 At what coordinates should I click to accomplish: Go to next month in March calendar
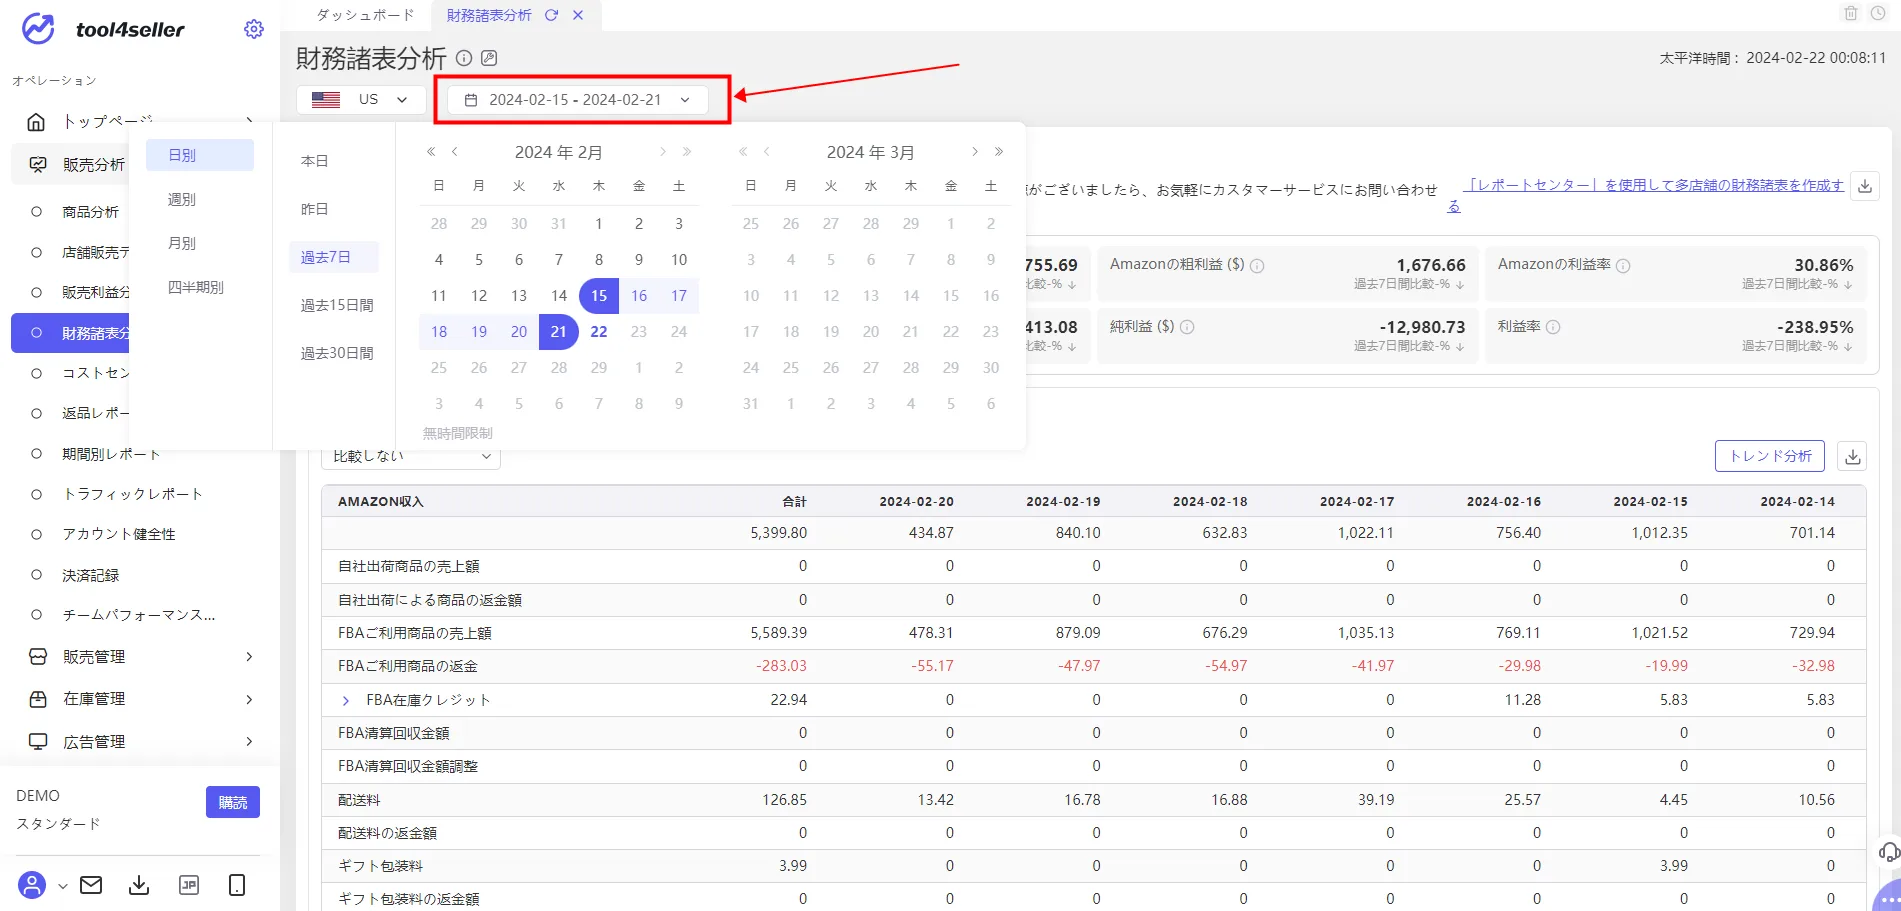coord(974,152)
